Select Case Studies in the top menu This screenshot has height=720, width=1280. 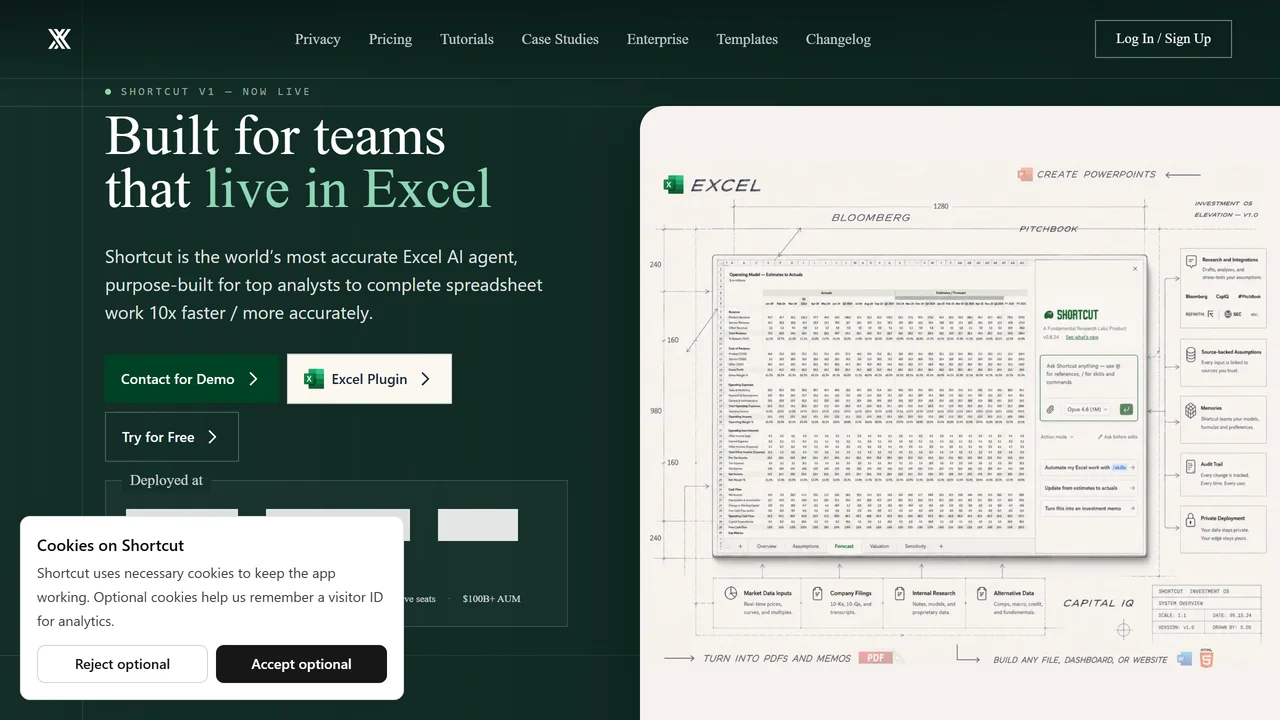(x=560, y=39)
